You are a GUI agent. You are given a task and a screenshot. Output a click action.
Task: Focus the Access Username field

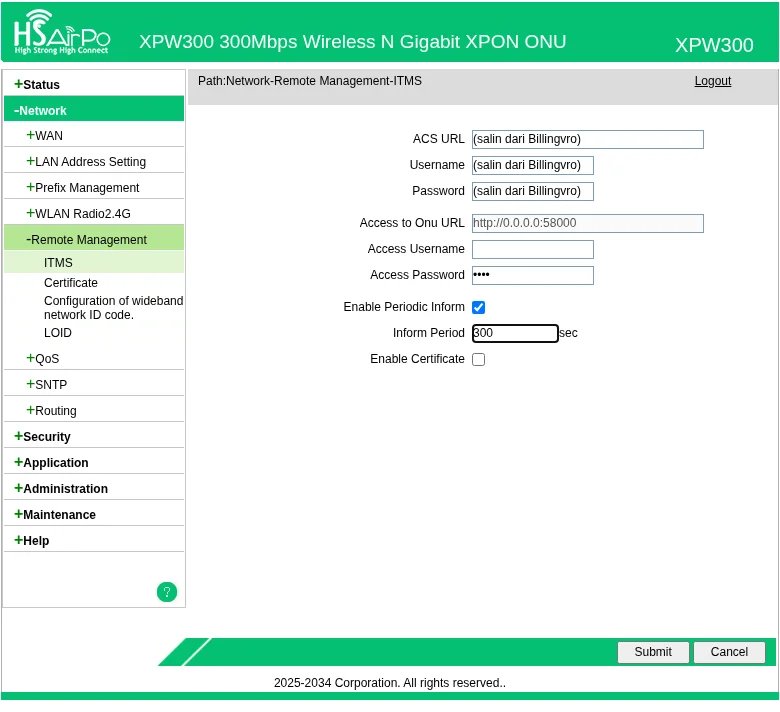(532, 249)
